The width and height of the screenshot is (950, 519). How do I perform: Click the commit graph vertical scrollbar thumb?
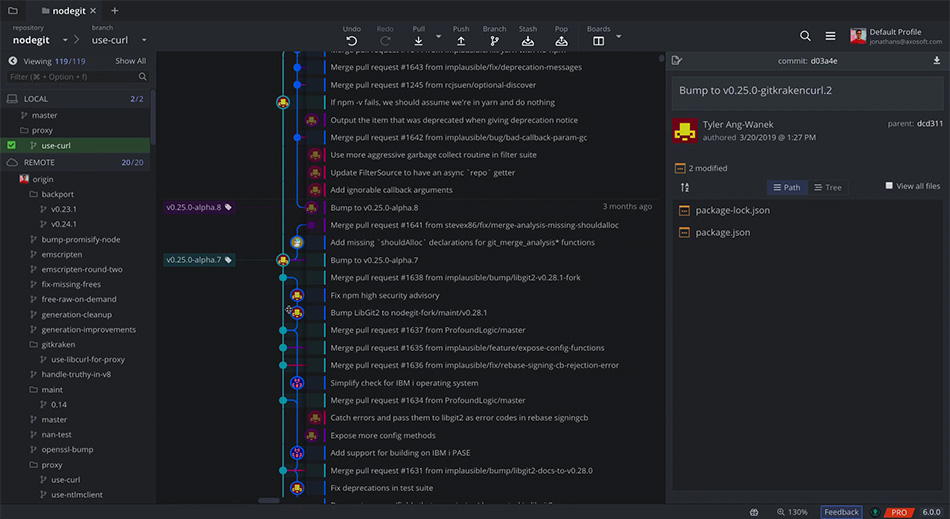point(662,59)
